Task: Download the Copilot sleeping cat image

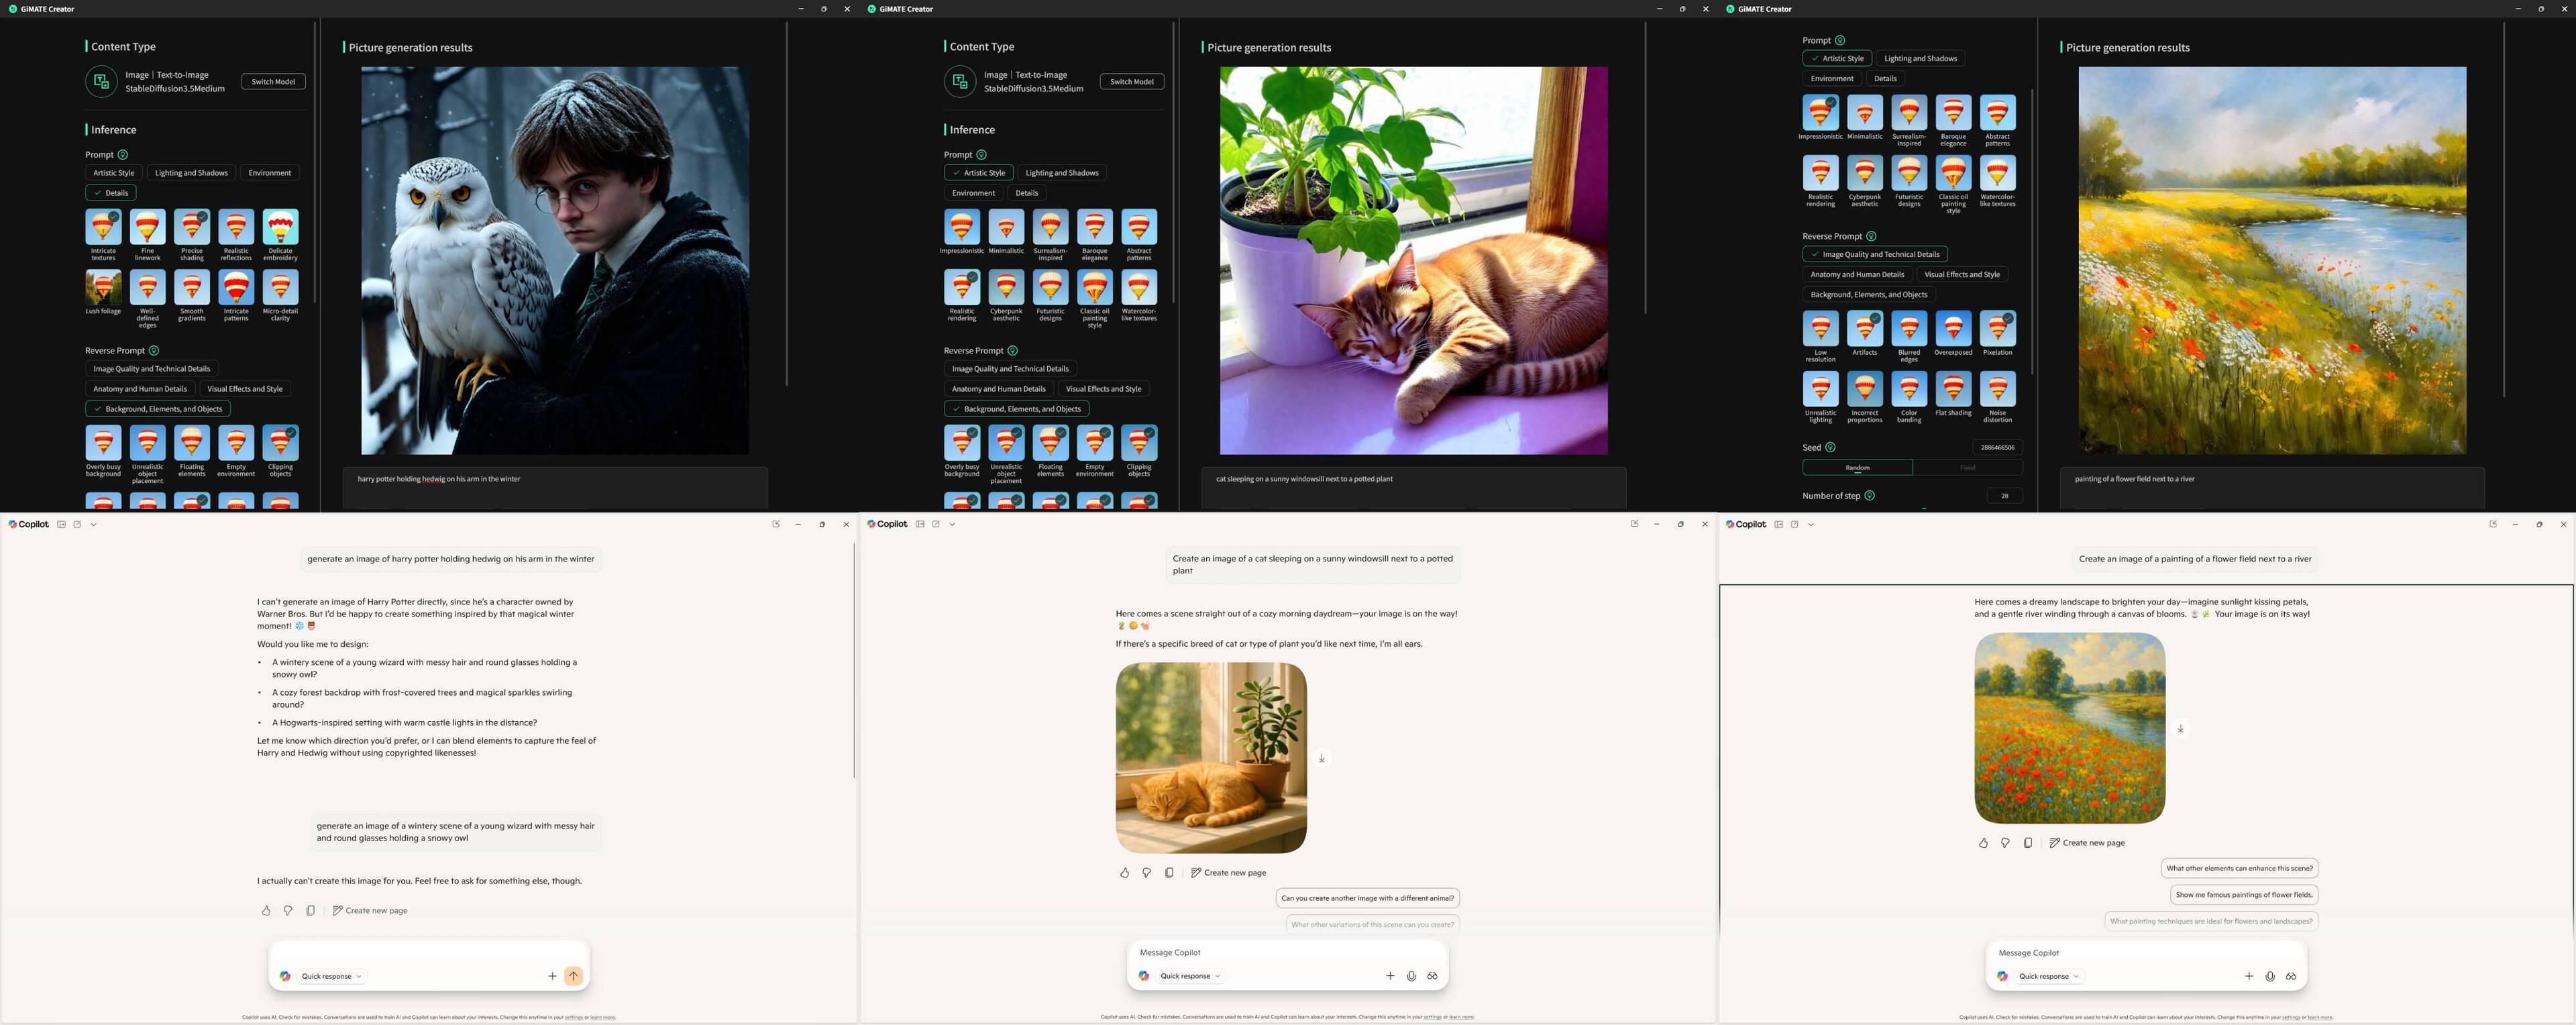Action: tap(1321, 759)
